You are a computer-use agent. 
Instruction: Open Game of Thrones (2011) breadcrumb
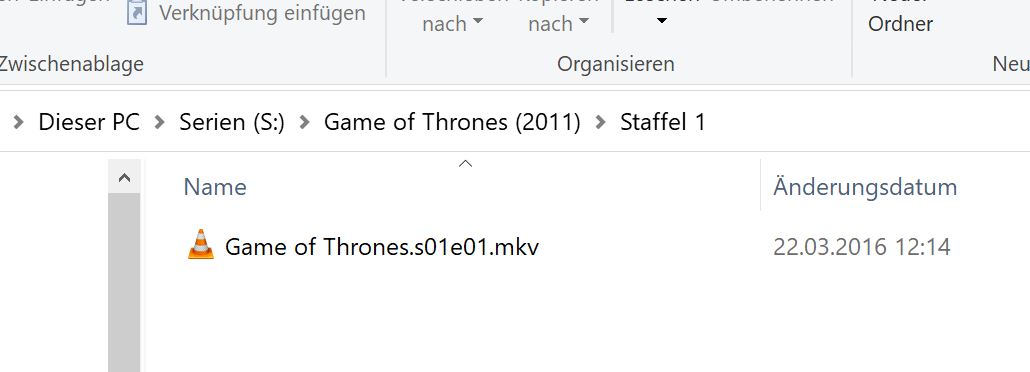[x=452, y=122]
